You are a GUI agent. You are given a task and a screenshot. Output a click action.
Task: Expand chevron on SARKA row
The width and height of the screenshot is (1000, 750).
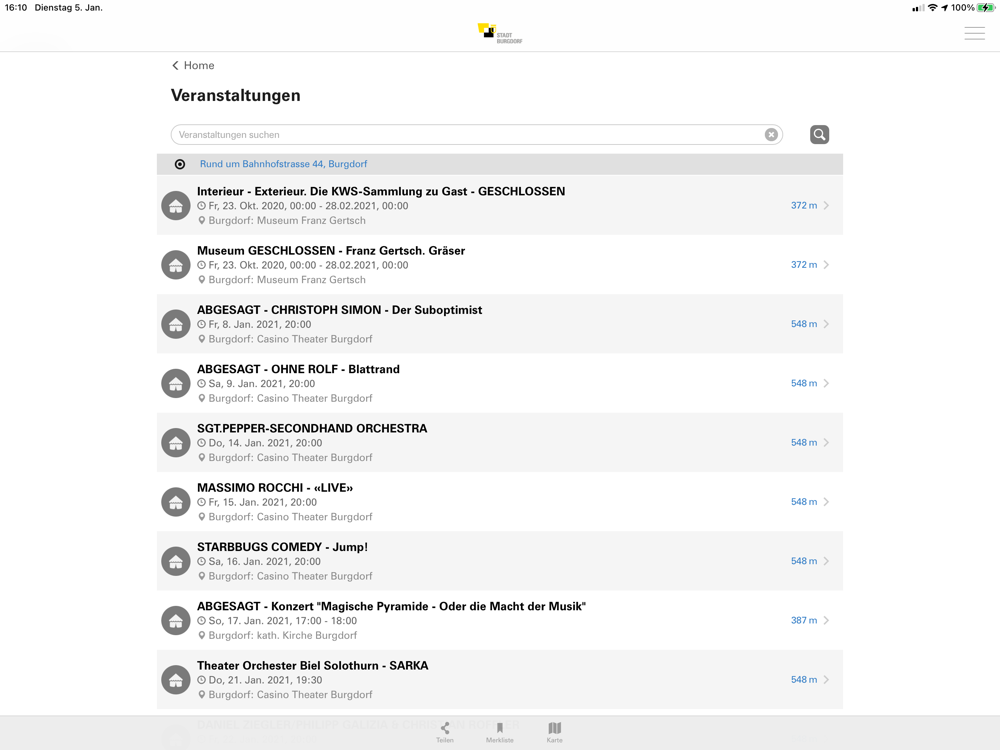[827, 680]
